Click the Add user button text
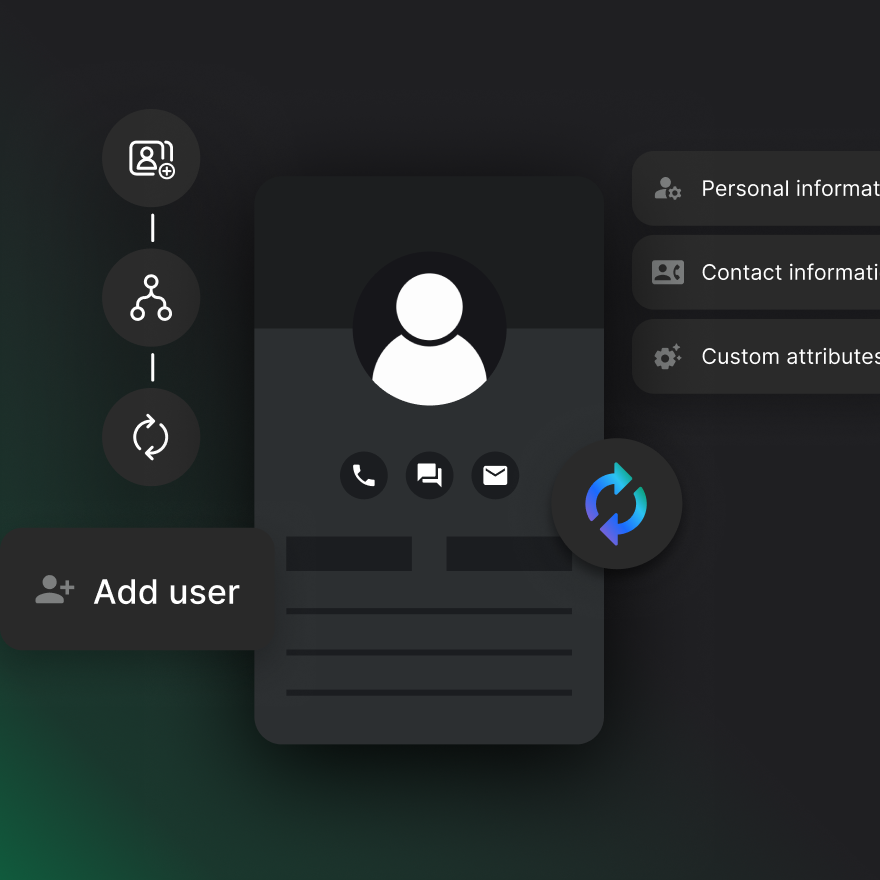This screenshot has height=880, width=880. (x=166, y=592)
